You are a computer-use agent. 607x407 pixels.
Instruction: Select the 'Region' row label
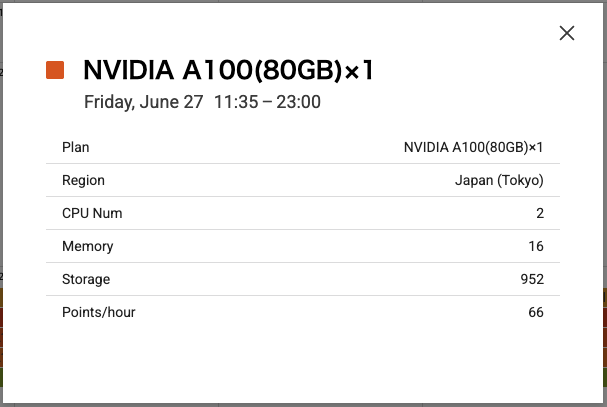tap(83, 180)
